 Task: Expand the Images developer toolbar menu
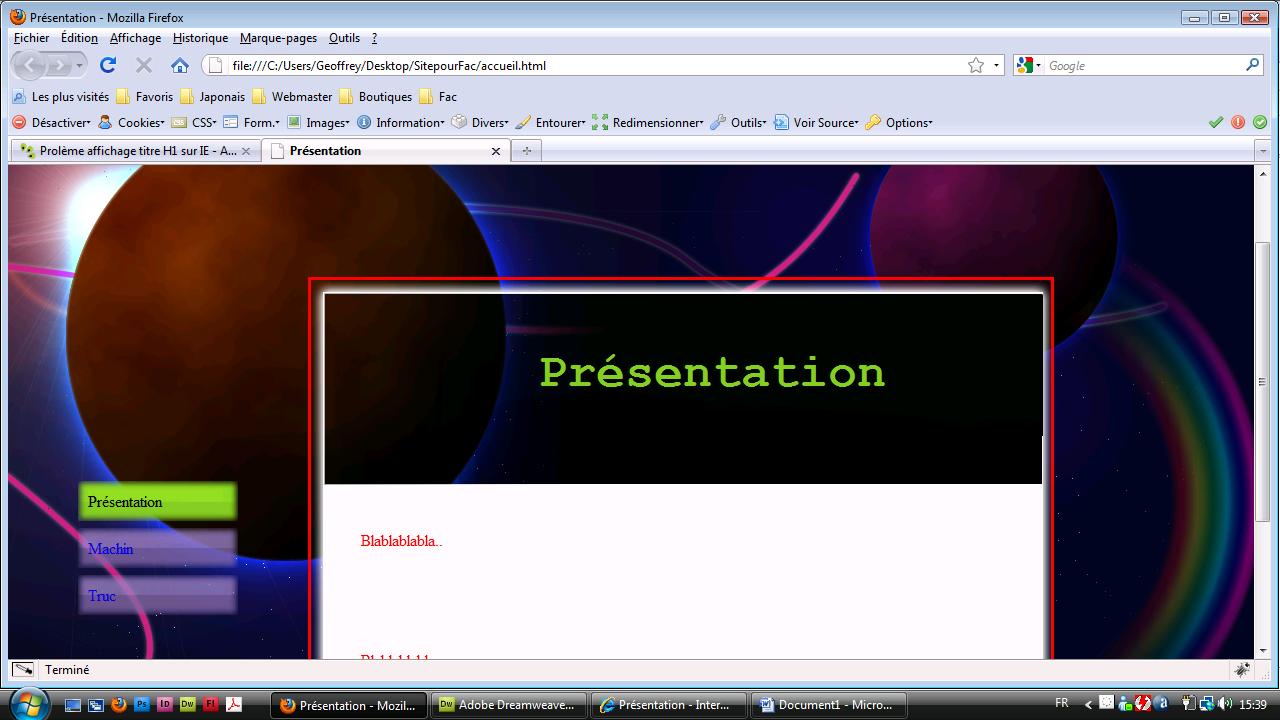coord(318,123)
